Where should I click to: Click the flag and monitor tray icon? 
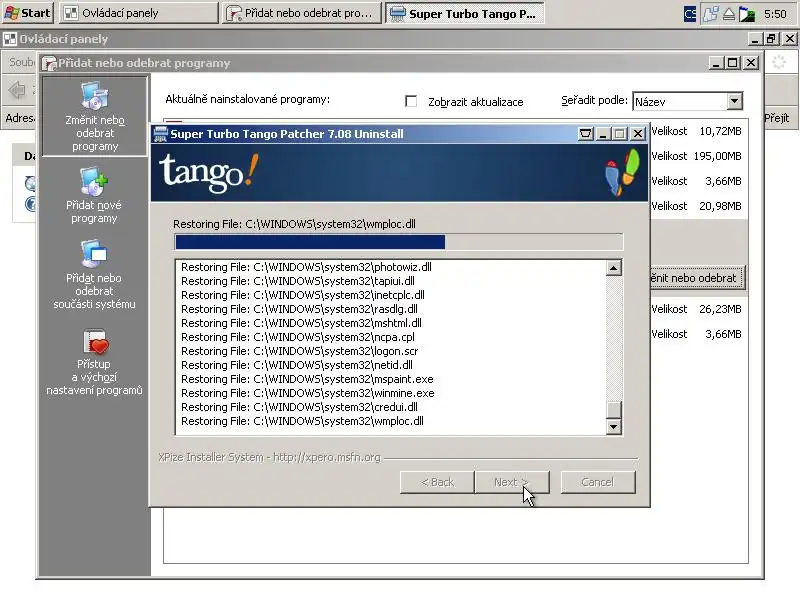coord(747,14)
